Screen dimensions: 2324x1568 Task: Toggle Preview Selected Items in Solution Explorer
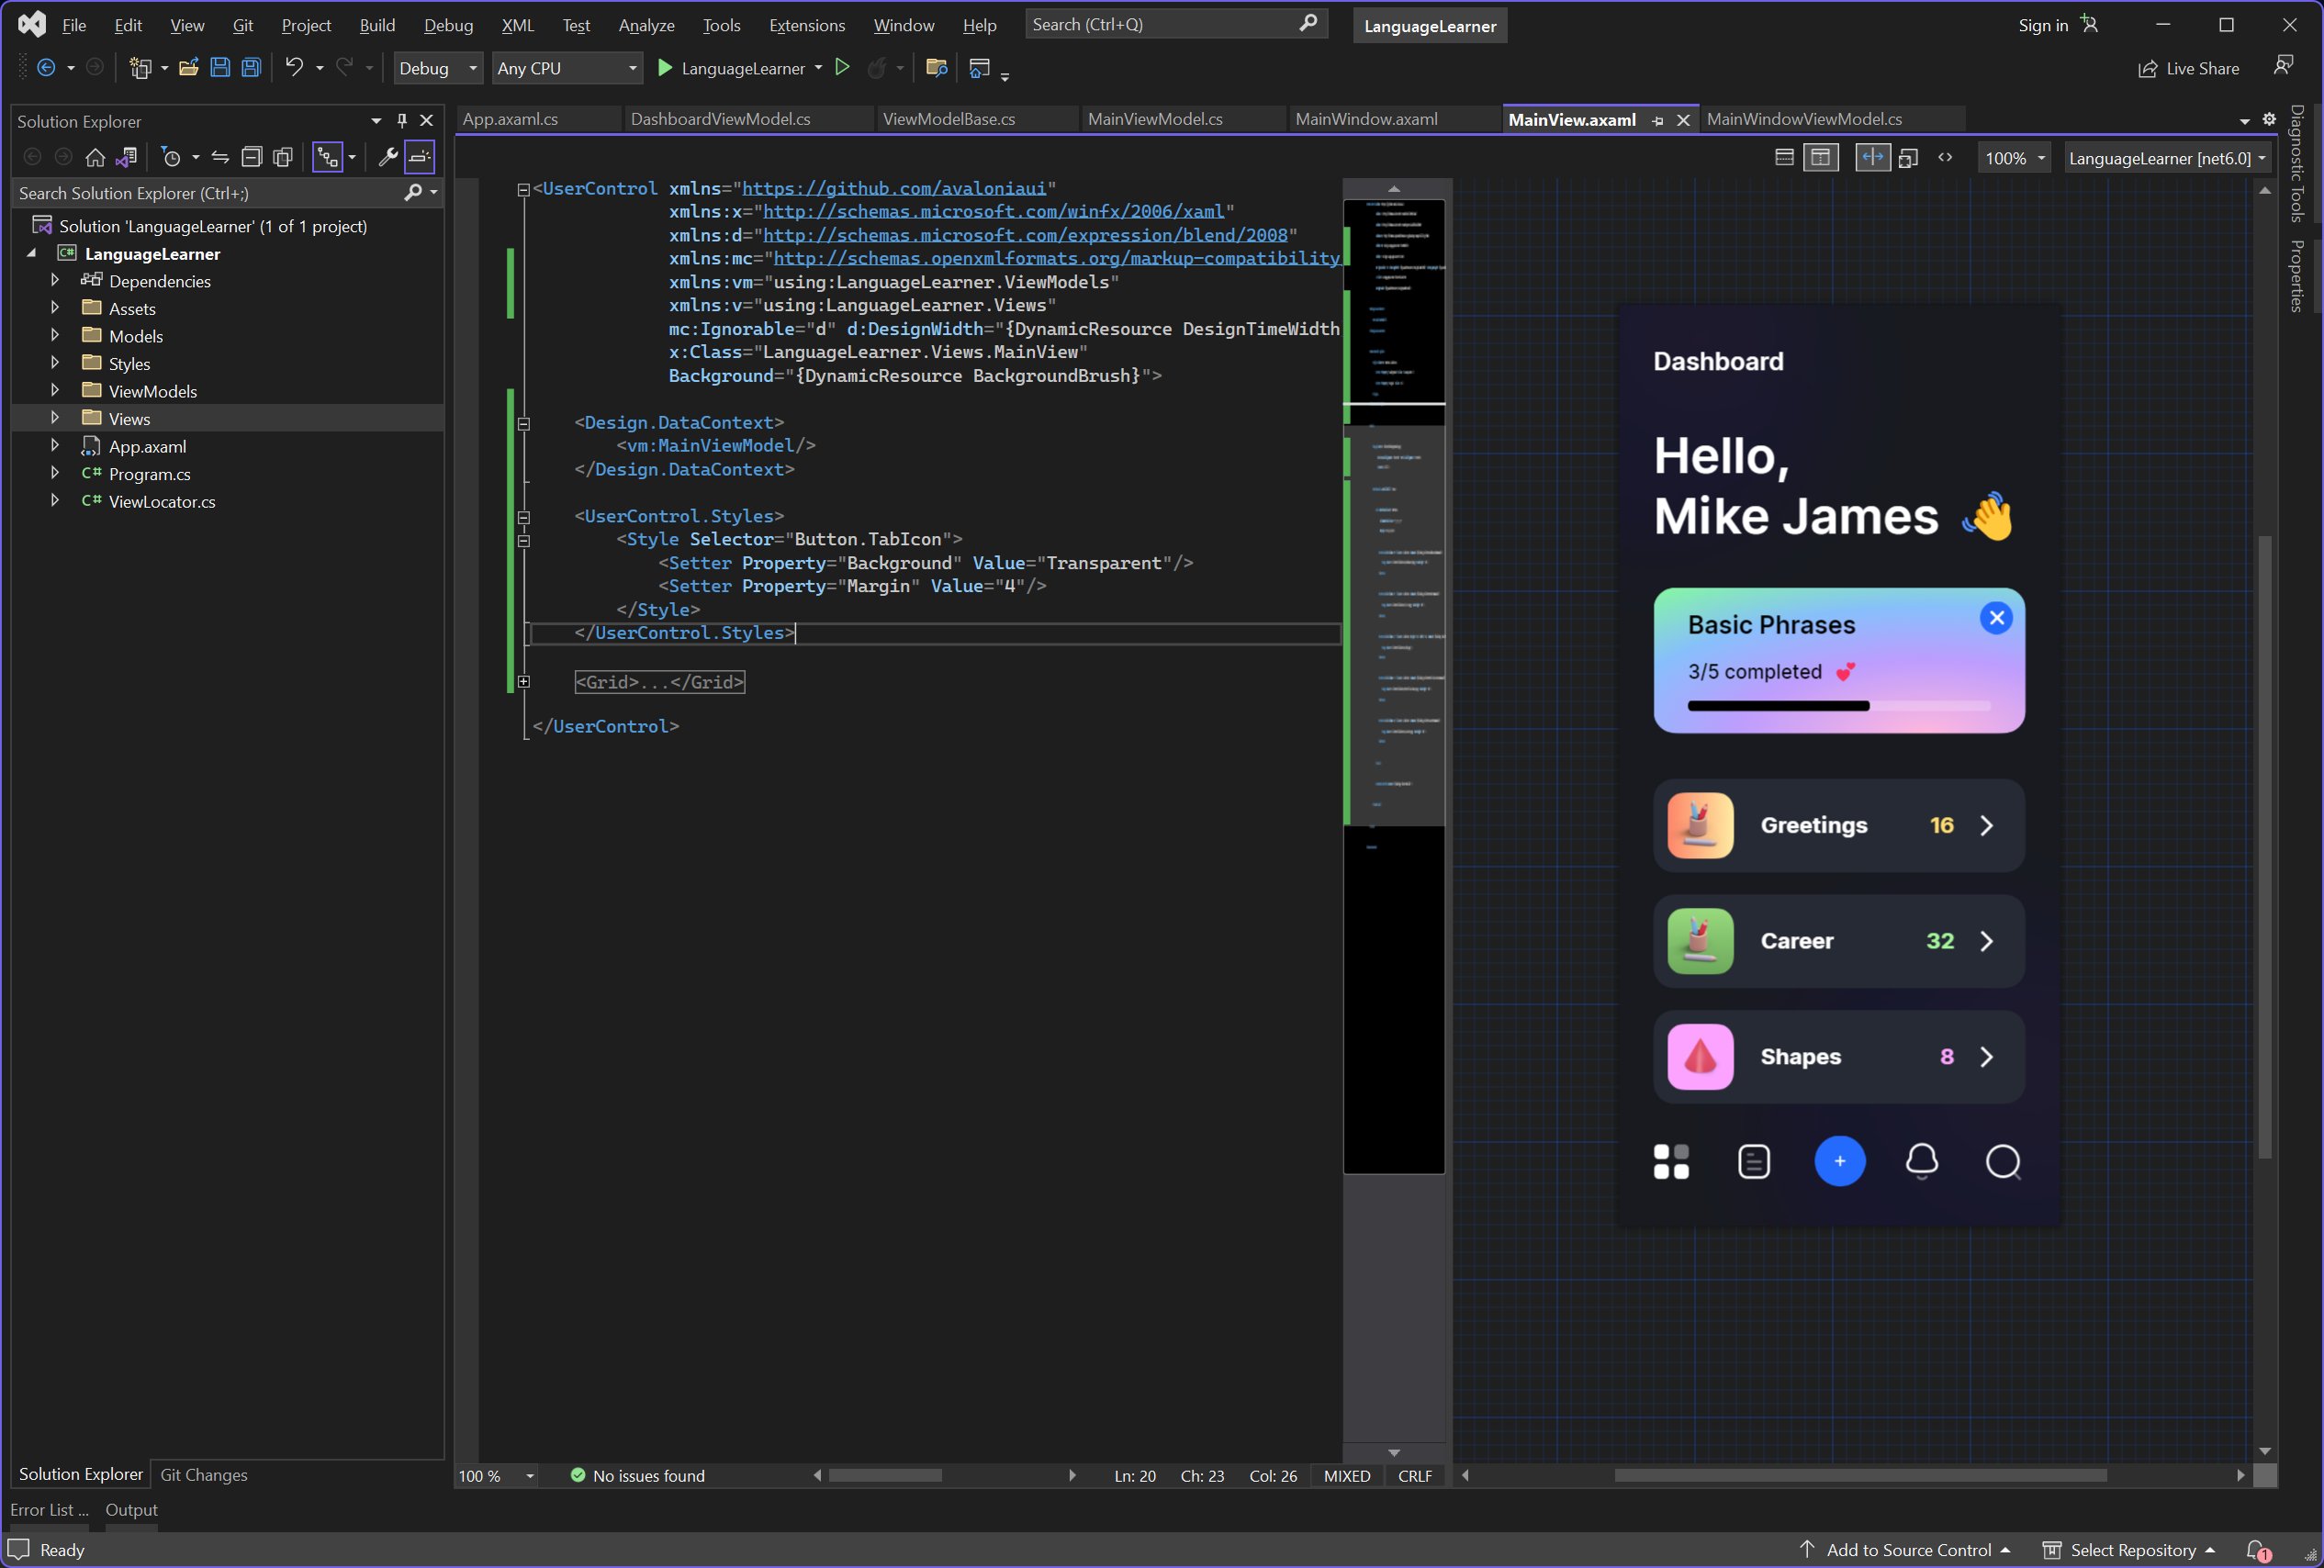coord(420,157)
